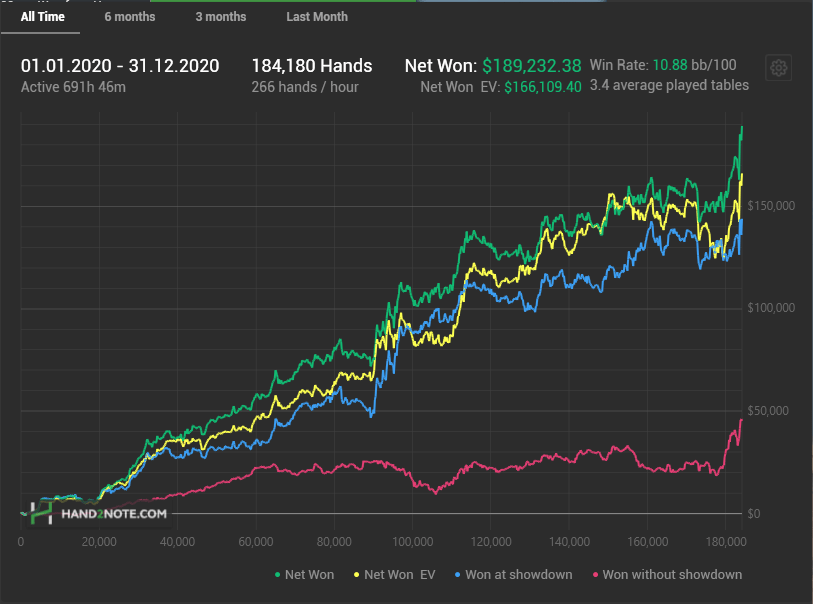The image size is (813, 604).
Task: Click the 20,000 hands x-axis label
Action: point(99,542)
